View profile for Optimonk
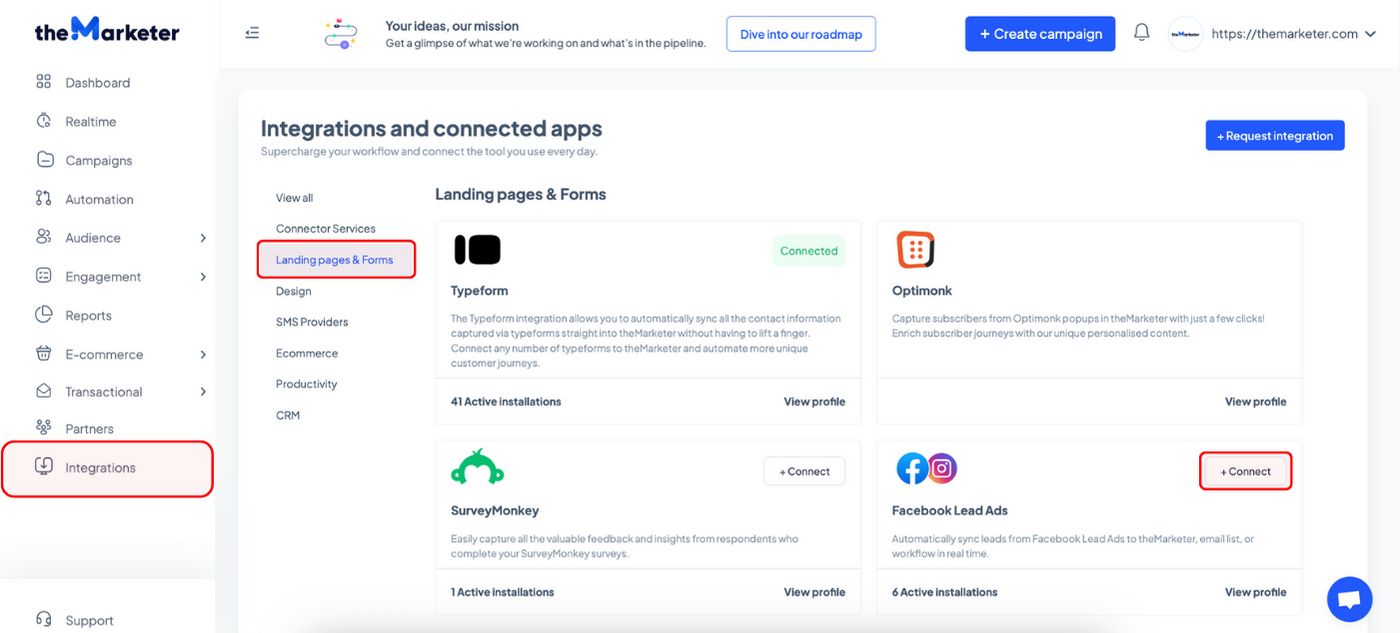This screenshot has height=633, width=1400. [1255, 402]
